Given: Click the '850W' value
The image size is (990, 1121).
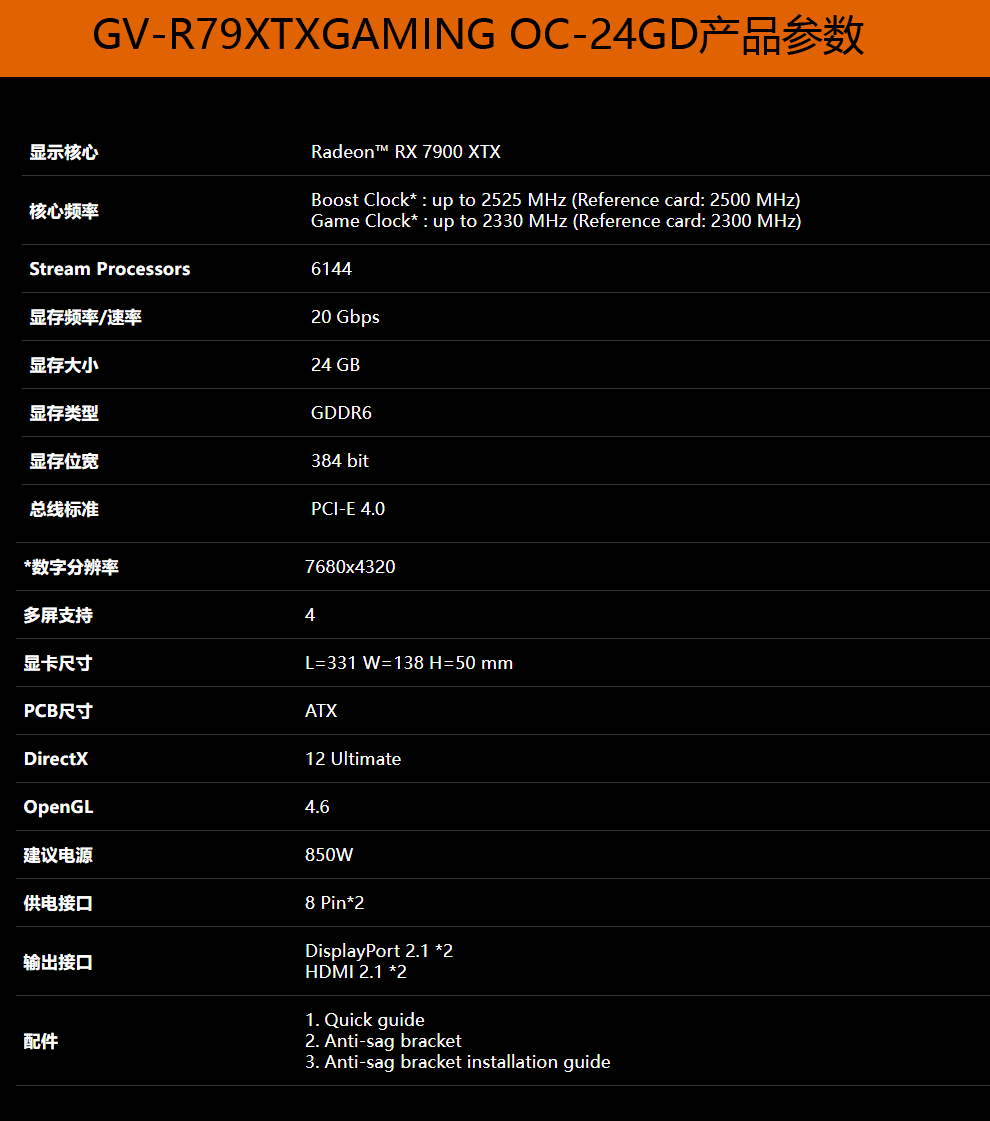Looking at the screenshot, I should [x=329, y=854].
